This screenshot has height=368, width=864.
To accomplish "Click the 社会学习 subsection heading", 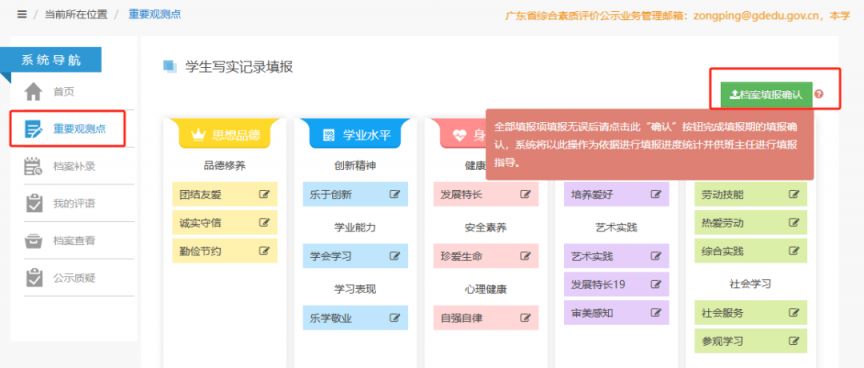I will pos(750,284).
